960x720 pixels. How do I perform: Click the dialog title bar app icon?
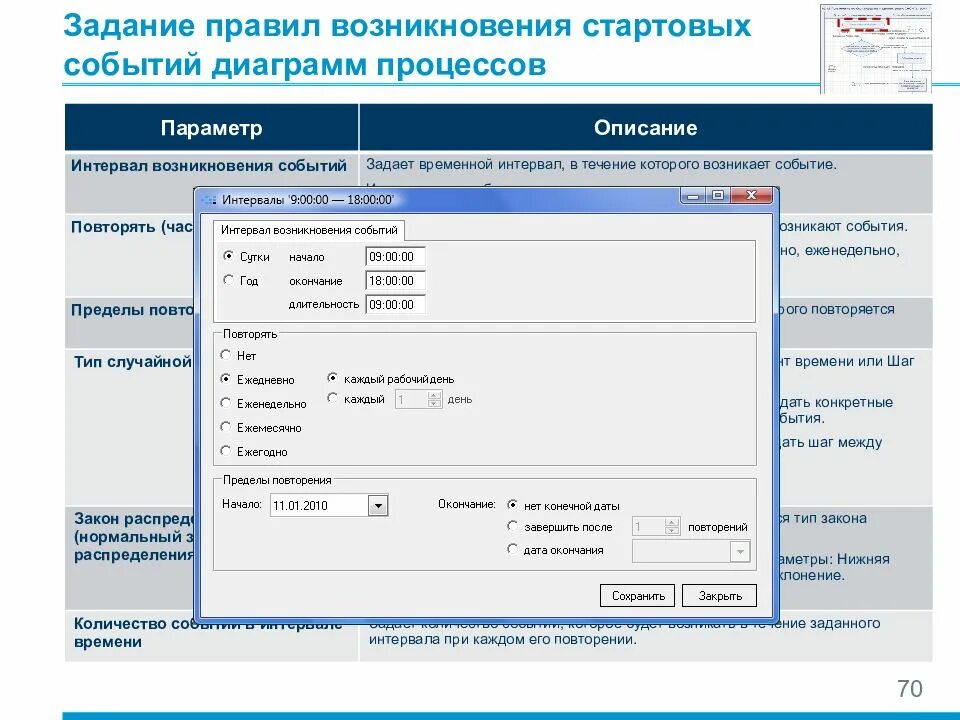pyautogui.click(x=209, y=200)
